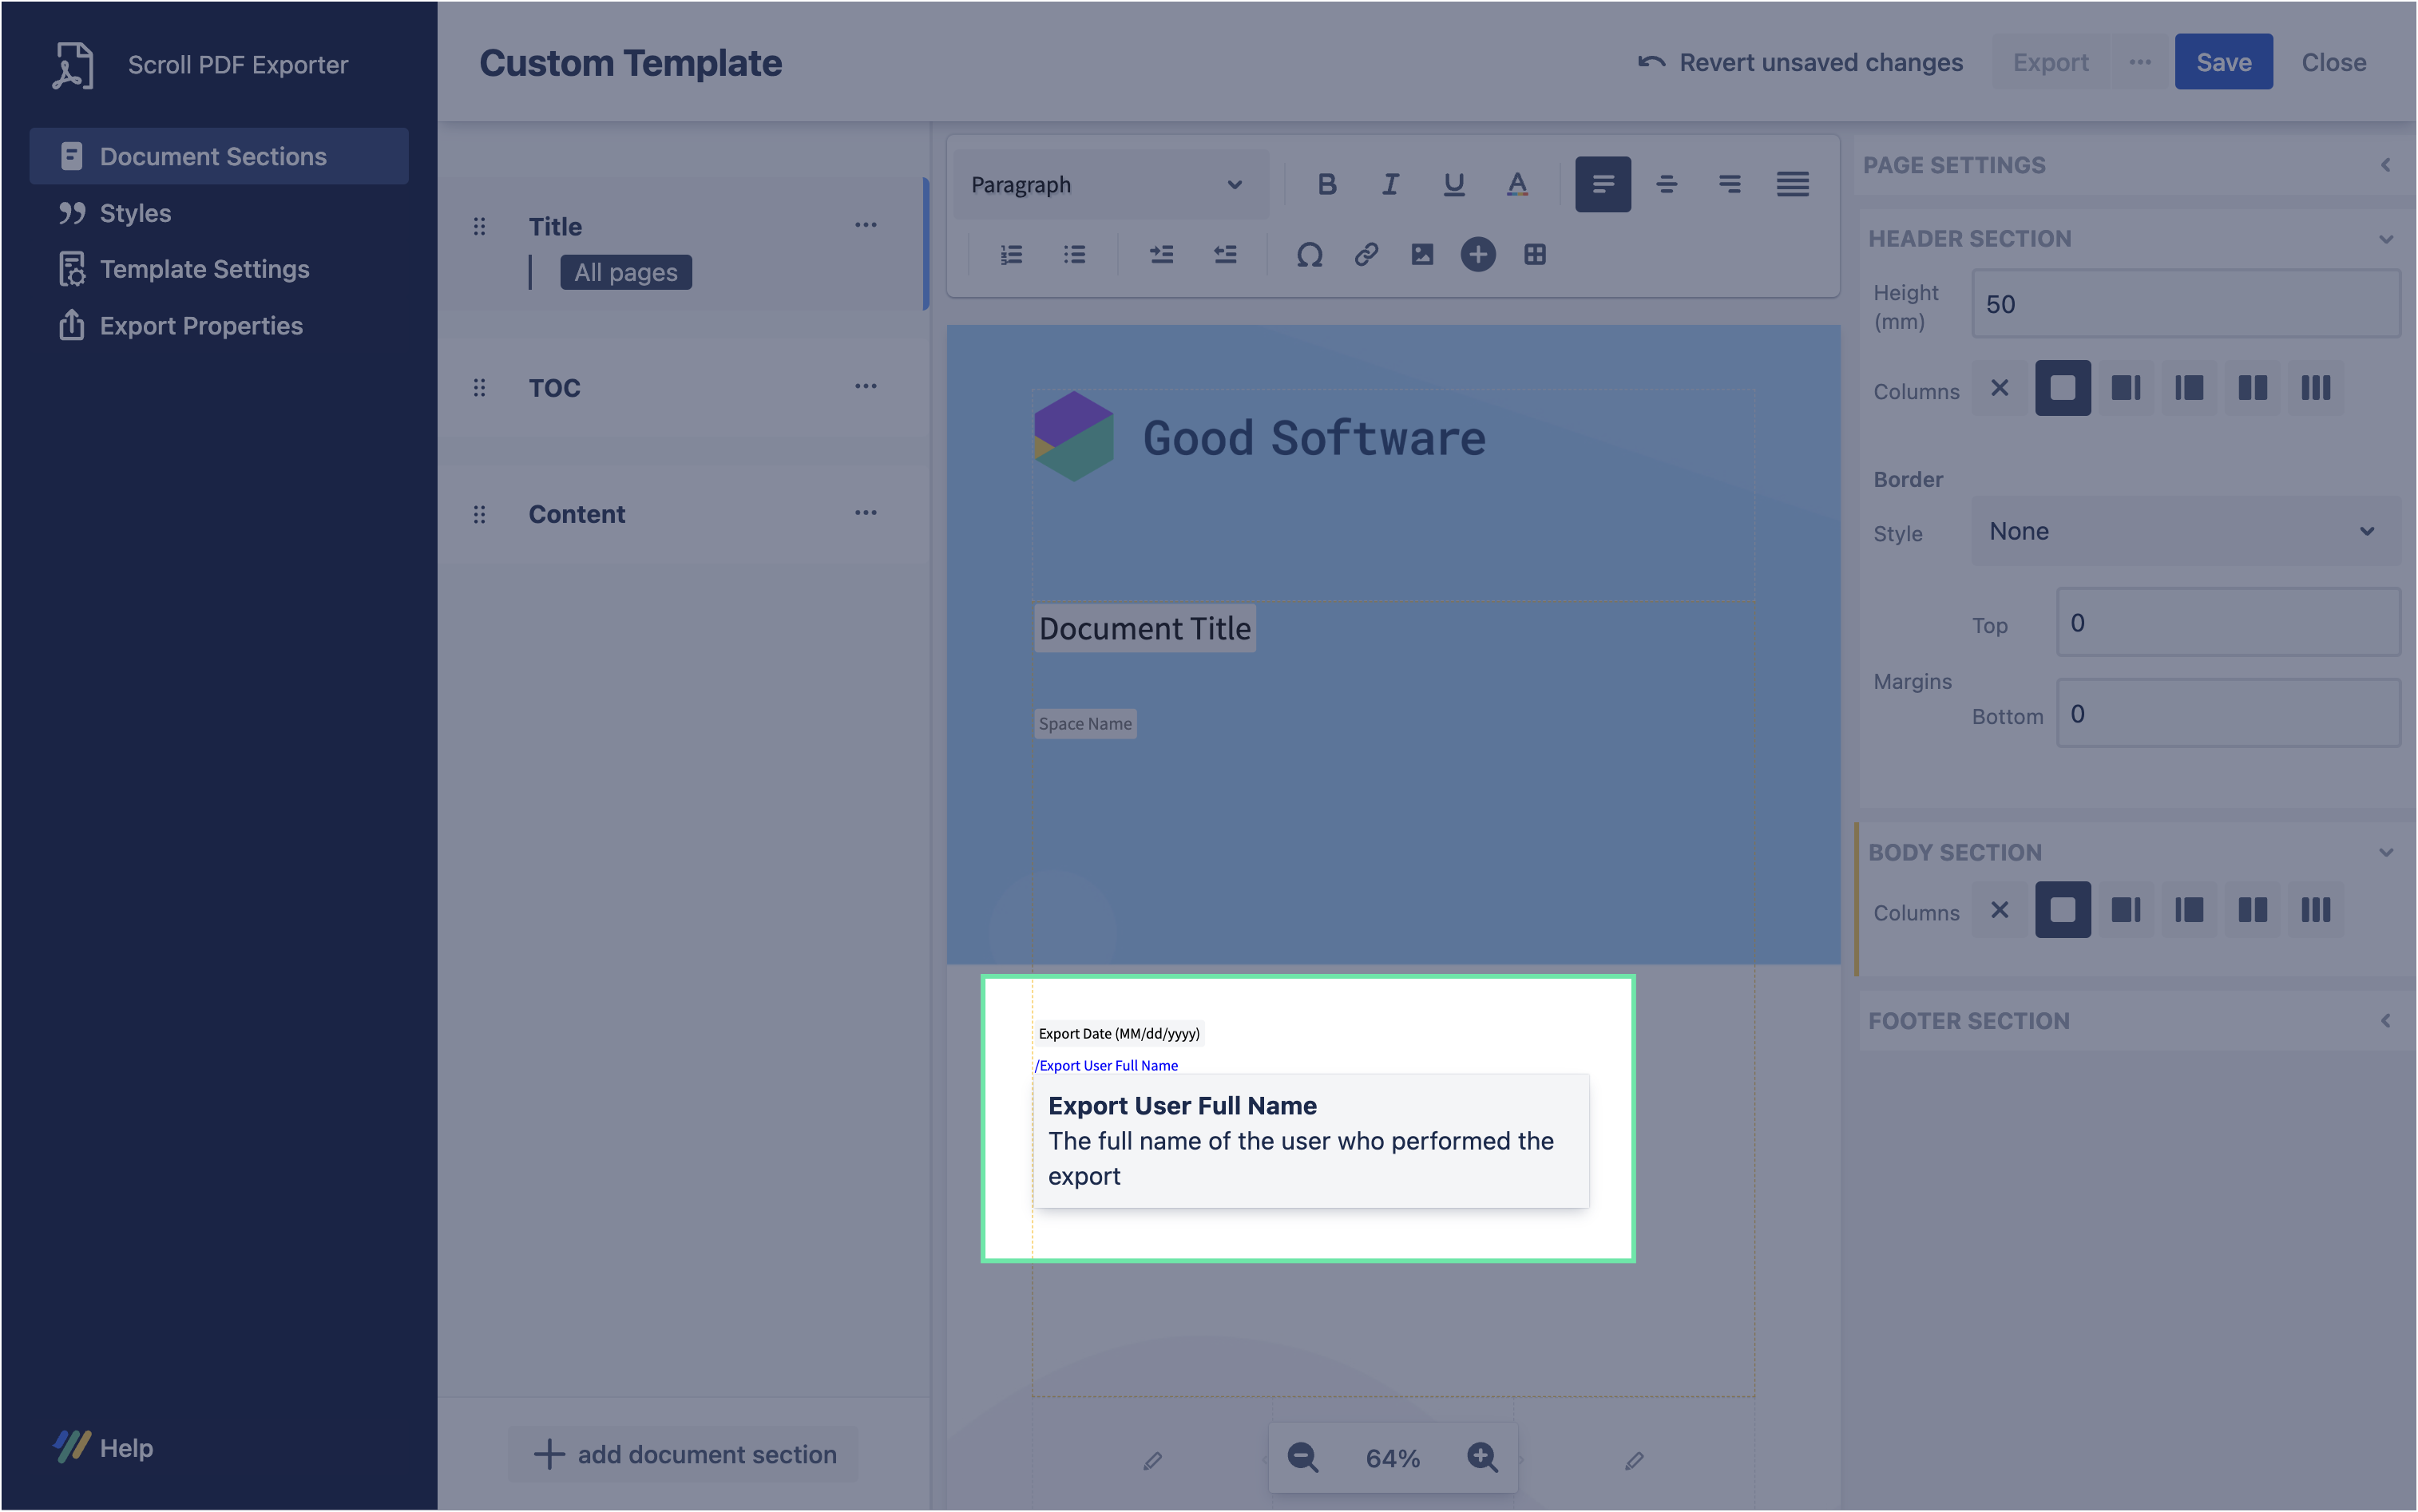2418x1512 pixels.
Task: Open the Border Style None dropdown
Action: (x=2185, y=531)
